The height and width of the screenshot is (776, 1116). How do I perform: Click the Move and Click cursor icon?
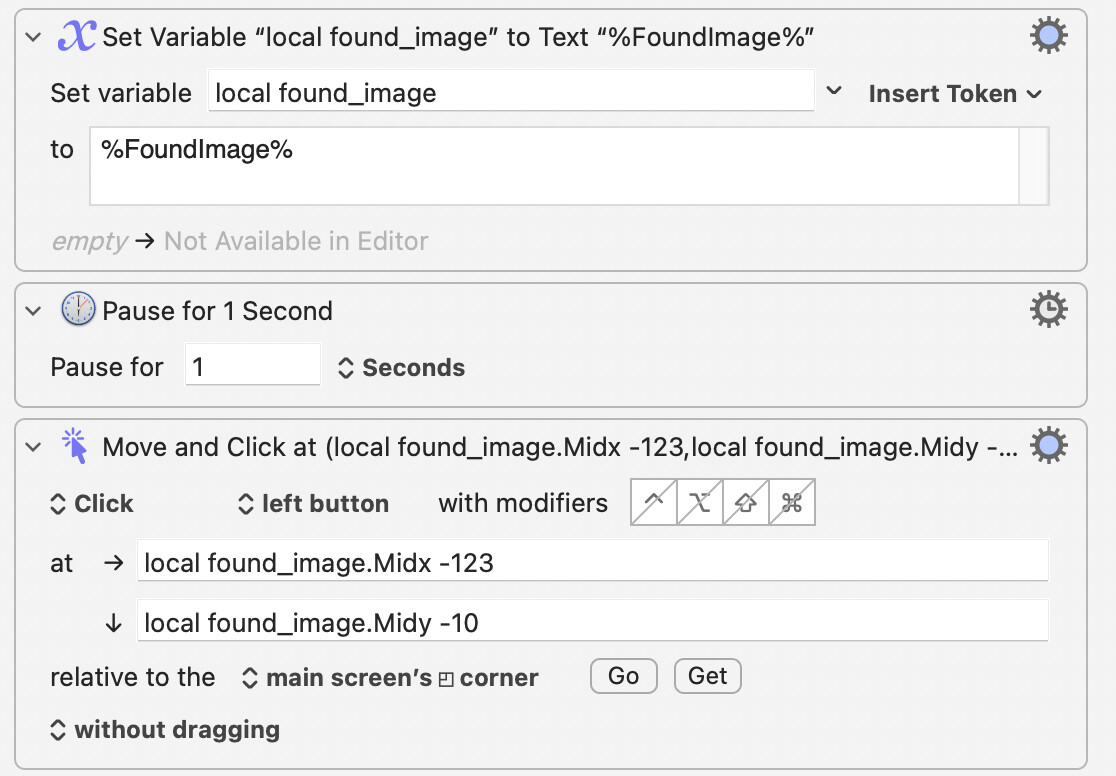(x=75, y=446)
